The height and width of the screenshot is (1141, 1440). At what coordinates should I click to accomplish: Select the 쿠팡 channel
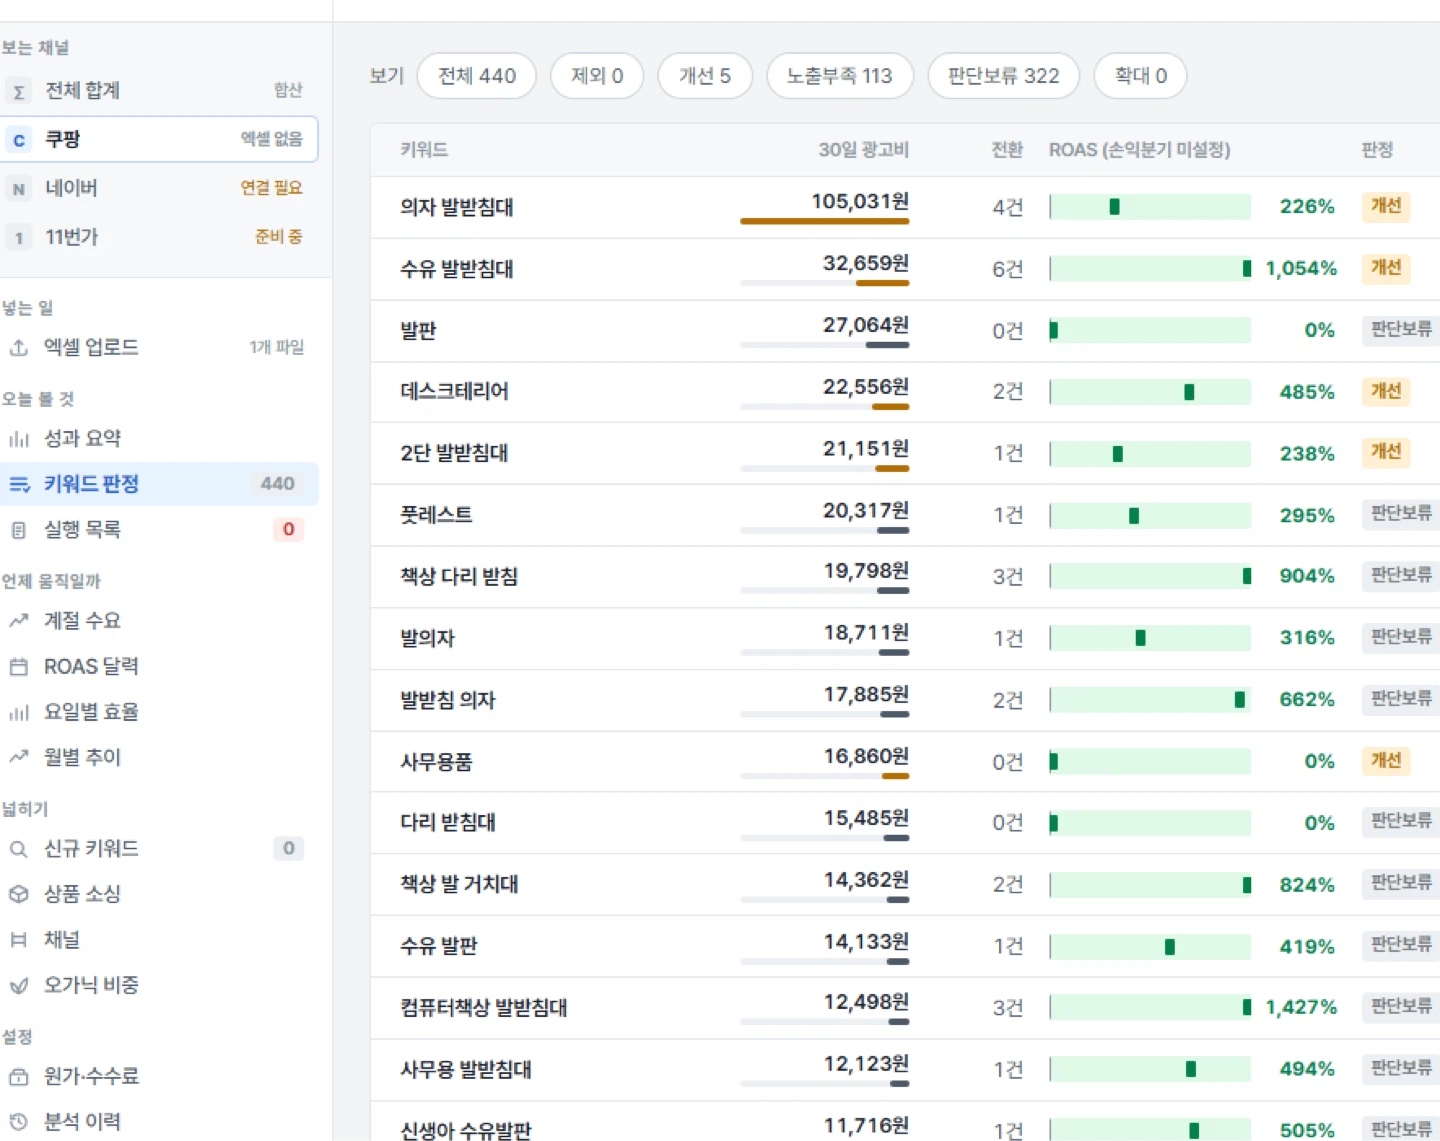tap(159, 139)
